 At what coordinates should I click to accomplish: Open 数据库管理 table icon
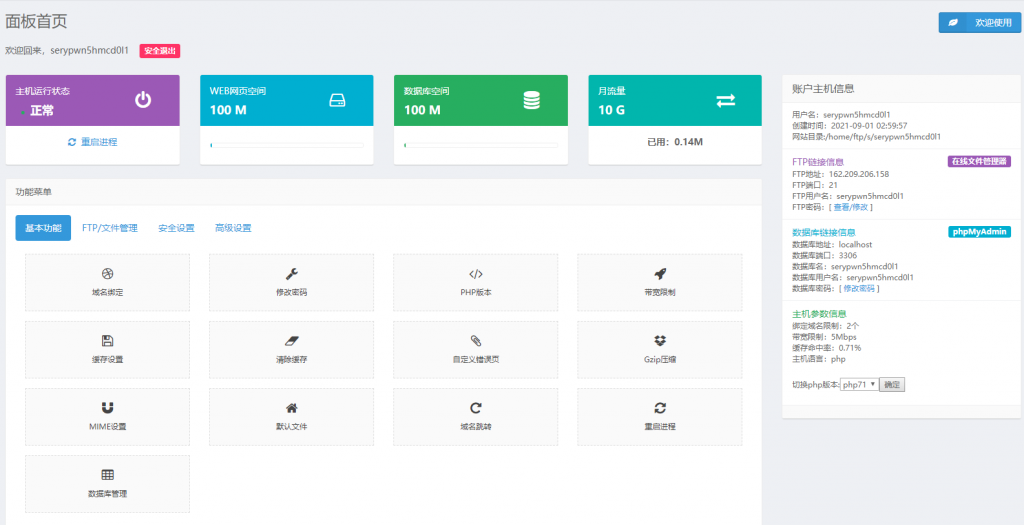tap(107, 474)
